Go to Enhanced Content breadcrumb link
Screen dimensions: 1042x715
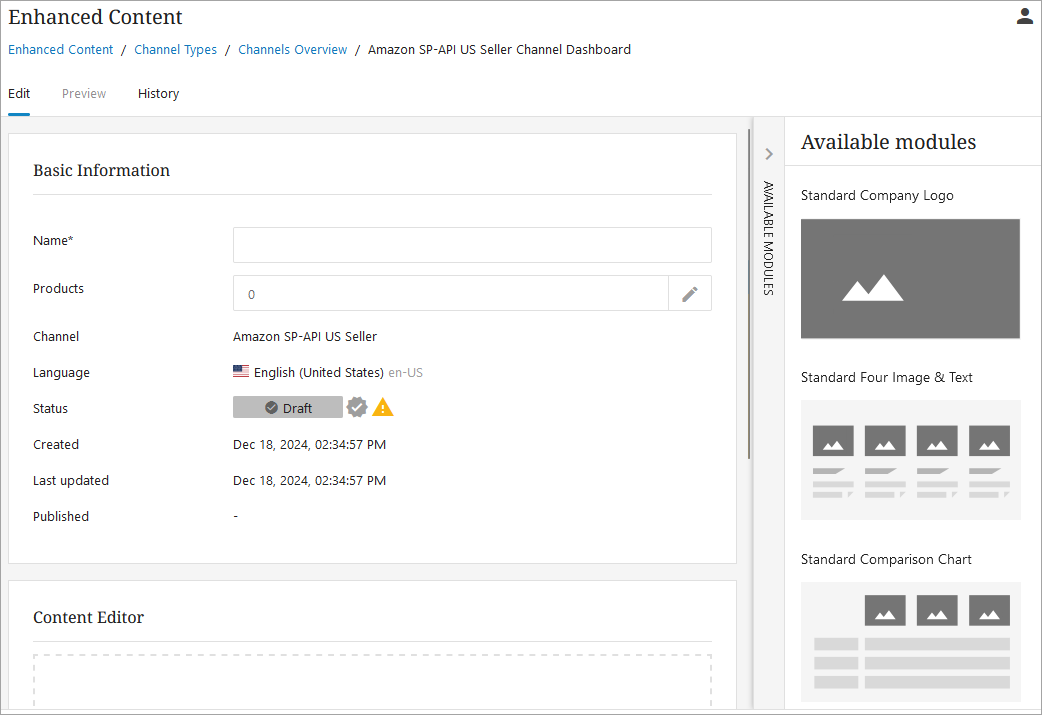(x=61, y=50)
